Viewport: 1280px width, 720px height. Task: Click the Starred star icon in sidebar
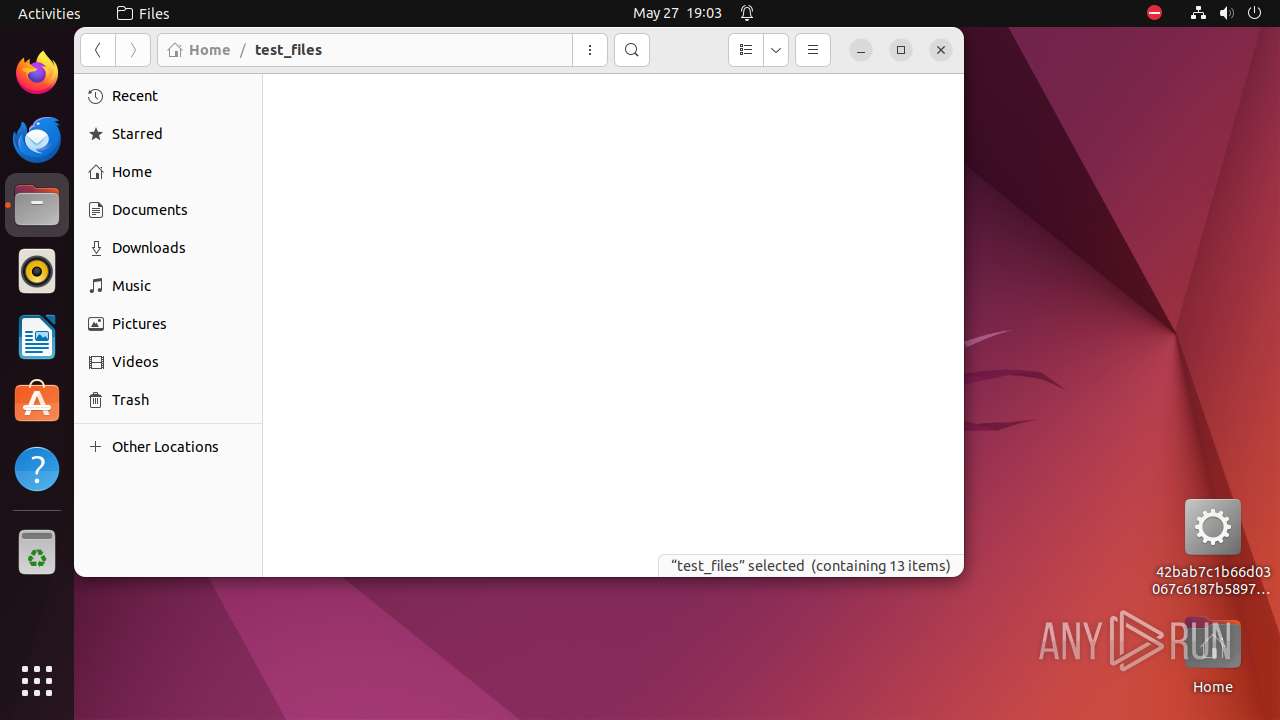[x=96, y=134]
